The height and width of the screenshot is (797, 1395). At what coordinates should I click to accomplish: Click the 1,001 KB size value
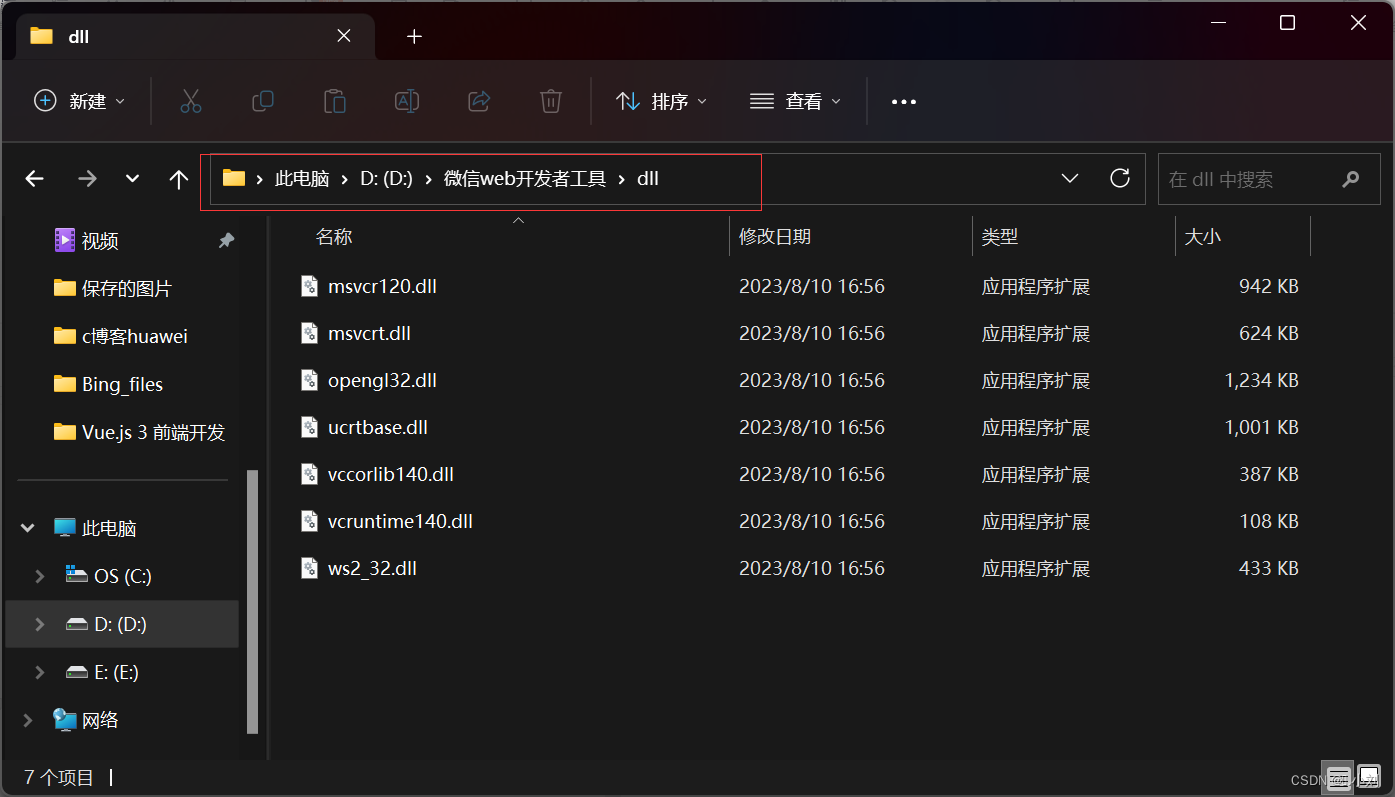pos(1261,427)
